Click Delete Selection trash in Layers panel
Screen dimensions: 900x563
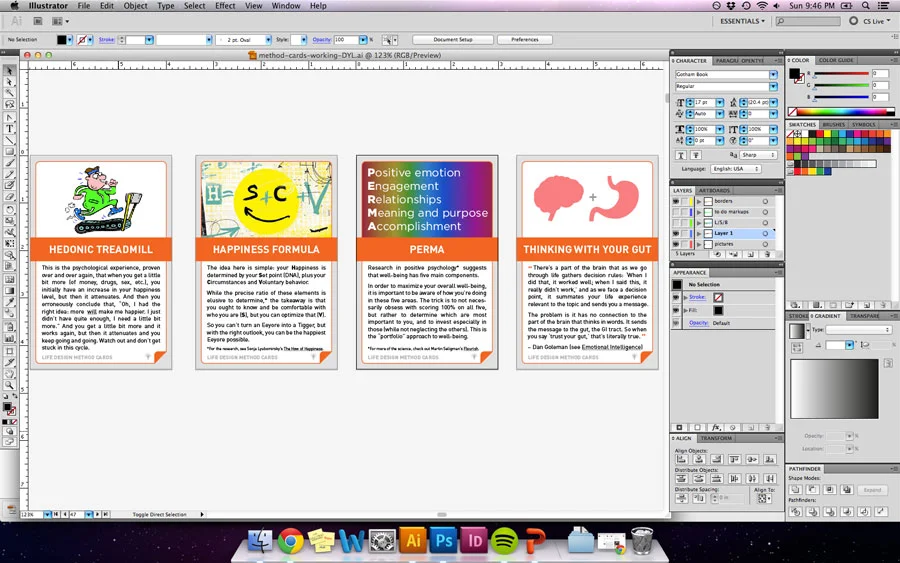pos(767,254)
